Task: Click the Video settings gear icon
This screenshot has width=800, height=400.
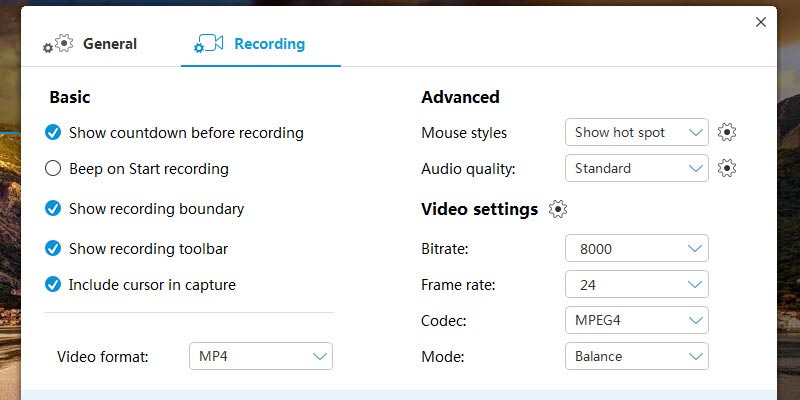Action: (559, 209)
